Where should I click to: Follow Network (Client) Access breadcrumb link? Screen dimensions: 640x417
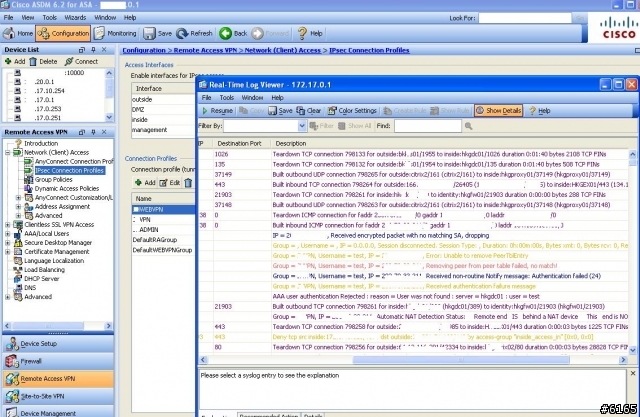click(x=283, y=50)
